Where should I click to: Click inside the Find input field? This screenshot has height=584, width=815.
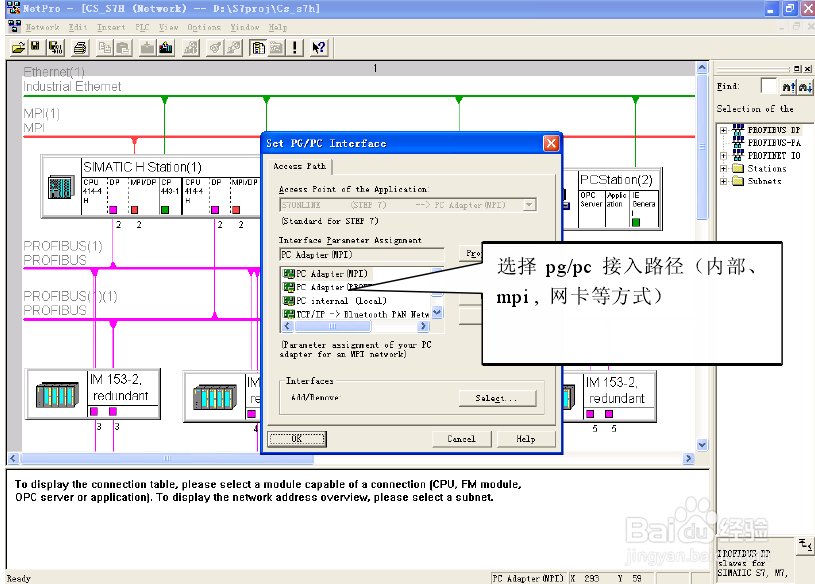(768, 86)
